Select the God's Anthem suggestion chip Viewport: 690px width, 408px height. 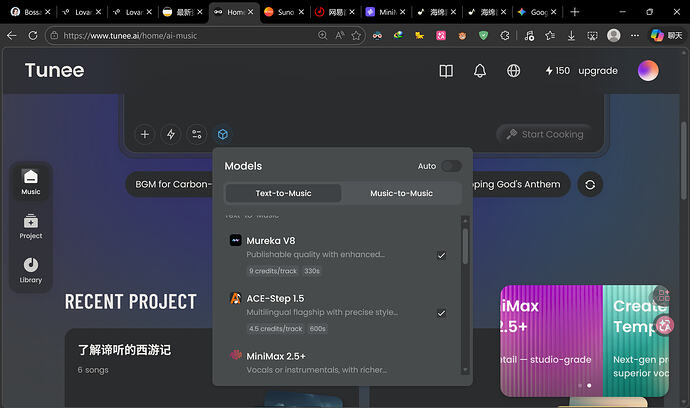click(521, 184)
